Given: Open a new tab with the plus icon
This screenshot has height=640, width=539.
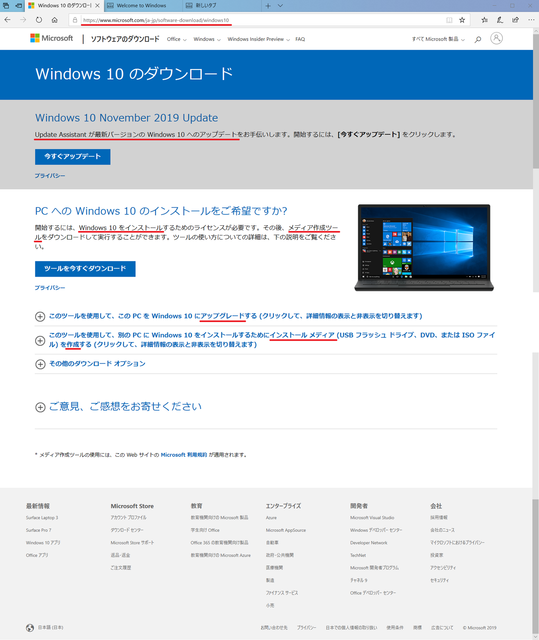Looking at the screenshot, I should pos(268,6).
